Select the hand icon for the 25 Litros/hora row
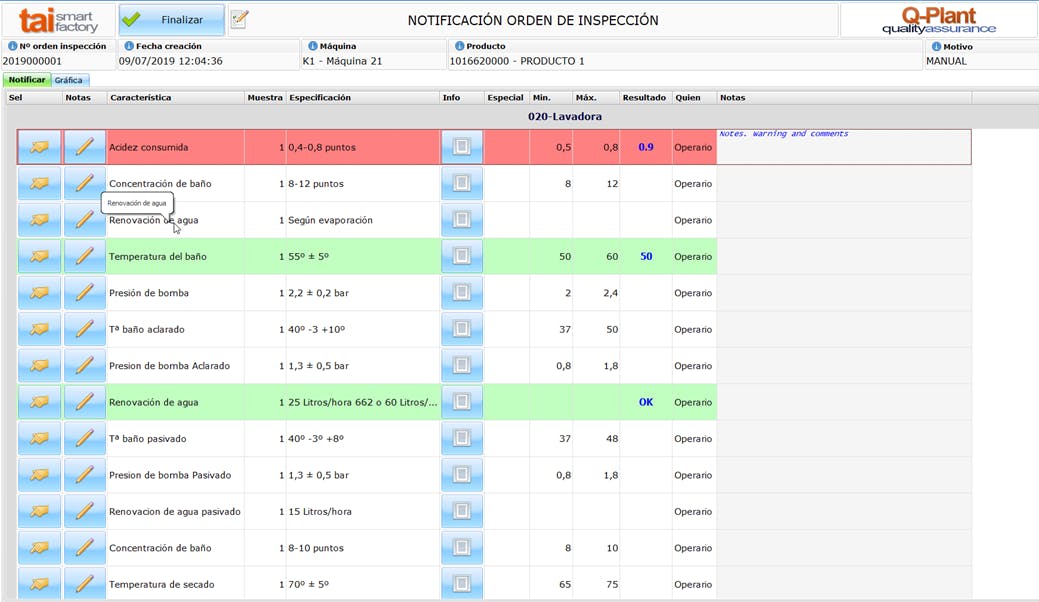Viewport: 1039px width, 602px height. pos(39,402)
